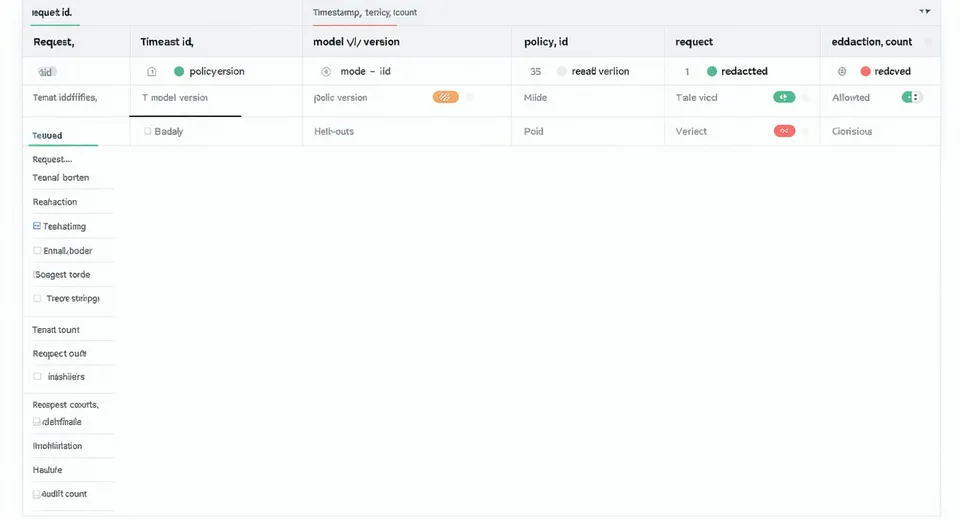Select the 'T model version' underlined tab
Viewport: 960px width, 520px height.
pos(175,97)
